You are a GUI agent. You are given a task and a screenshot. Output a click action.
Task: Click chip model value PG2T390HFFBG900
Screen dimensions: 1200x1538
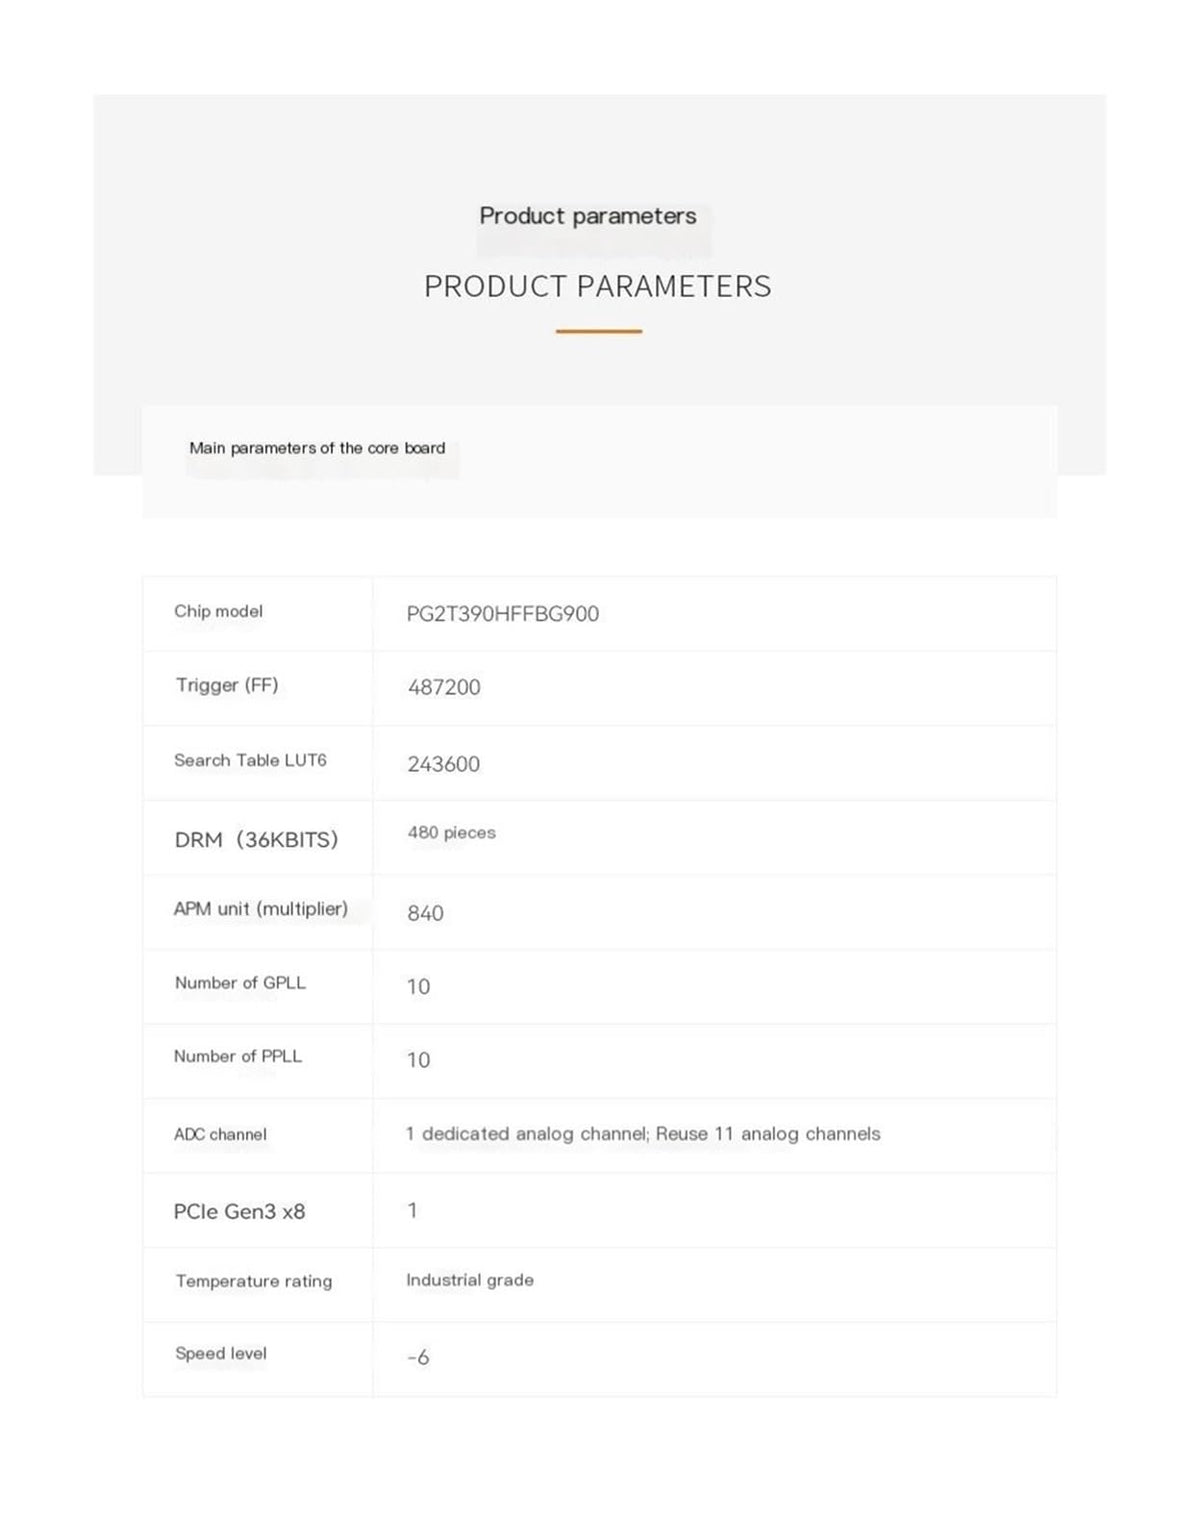click(503, 614)
